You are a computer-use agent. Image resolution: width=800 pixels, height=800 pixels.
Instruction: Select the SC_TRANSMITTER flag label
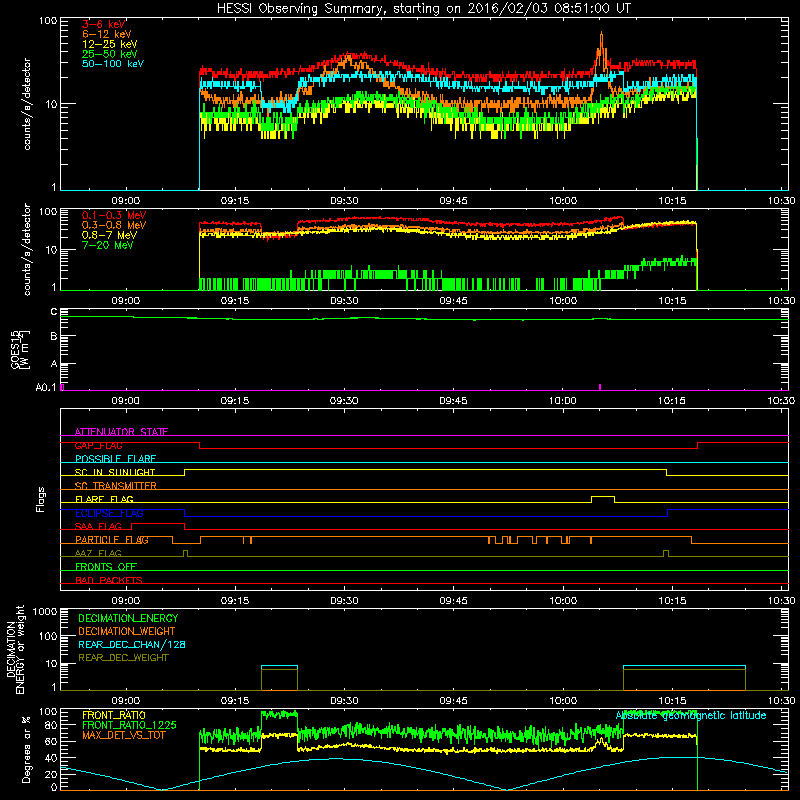[115, 486]
